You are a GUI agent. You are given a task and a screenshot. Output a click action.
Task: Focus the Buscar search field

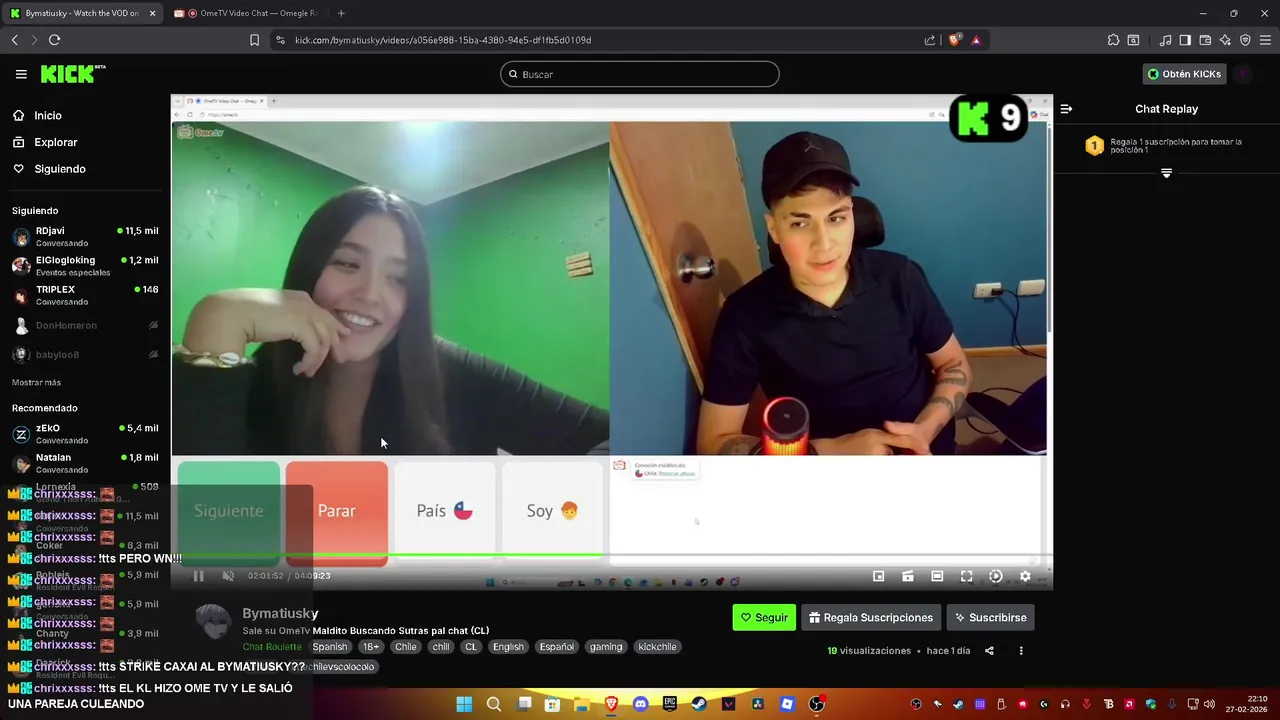coord(639,74)
